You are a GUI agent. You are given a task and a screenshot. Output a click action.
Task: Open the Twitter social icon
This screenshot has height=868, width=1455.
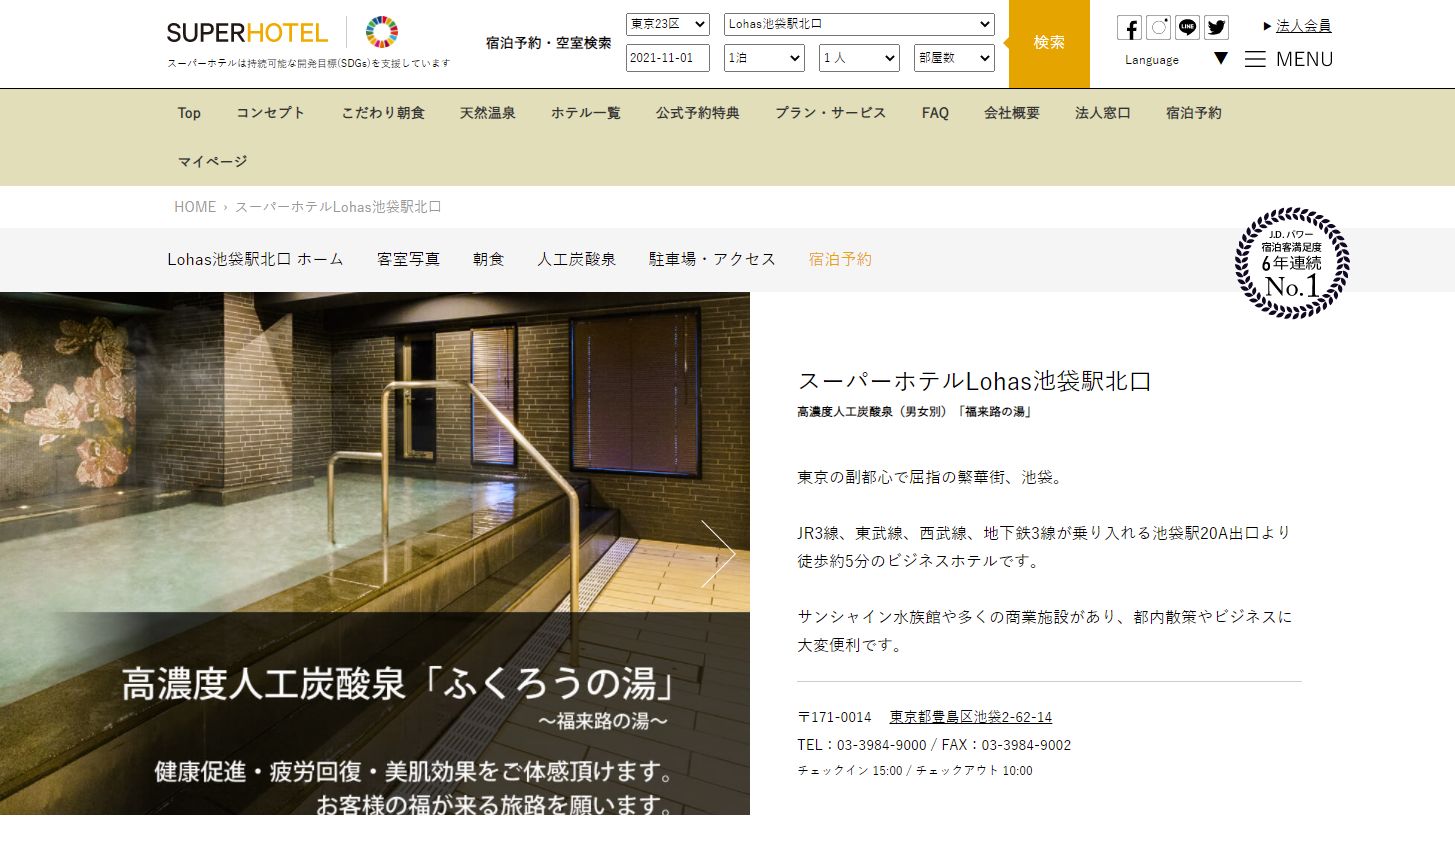[x=1216, y=28]
